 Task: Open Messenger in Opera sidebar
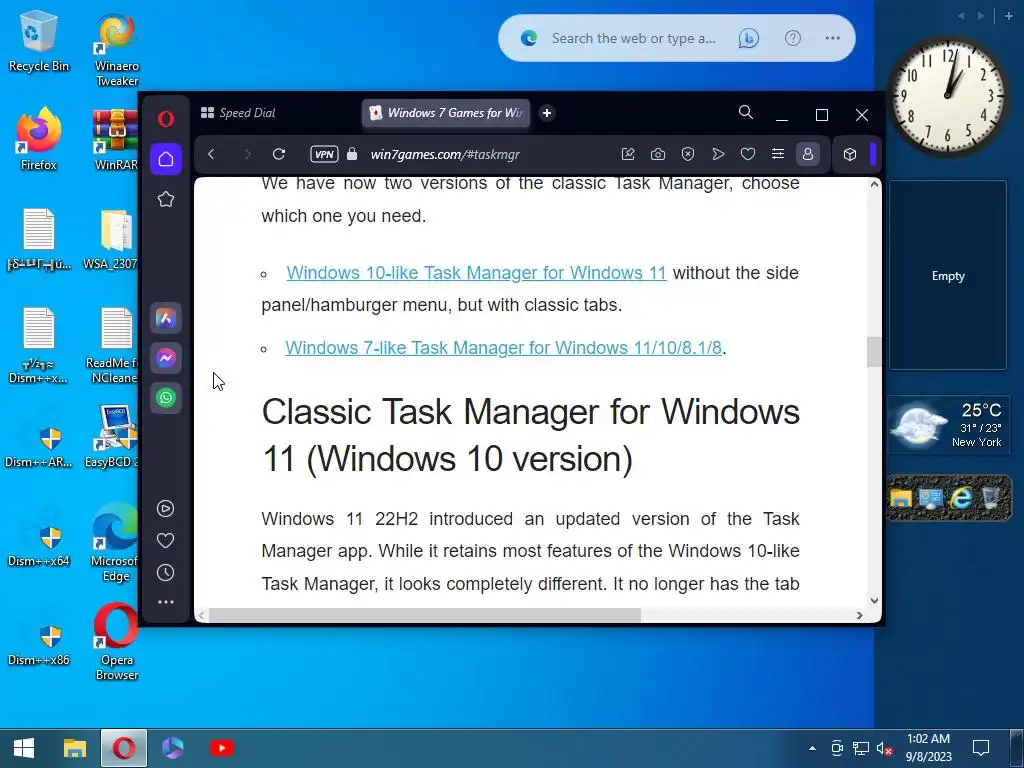tap(166, 358)
